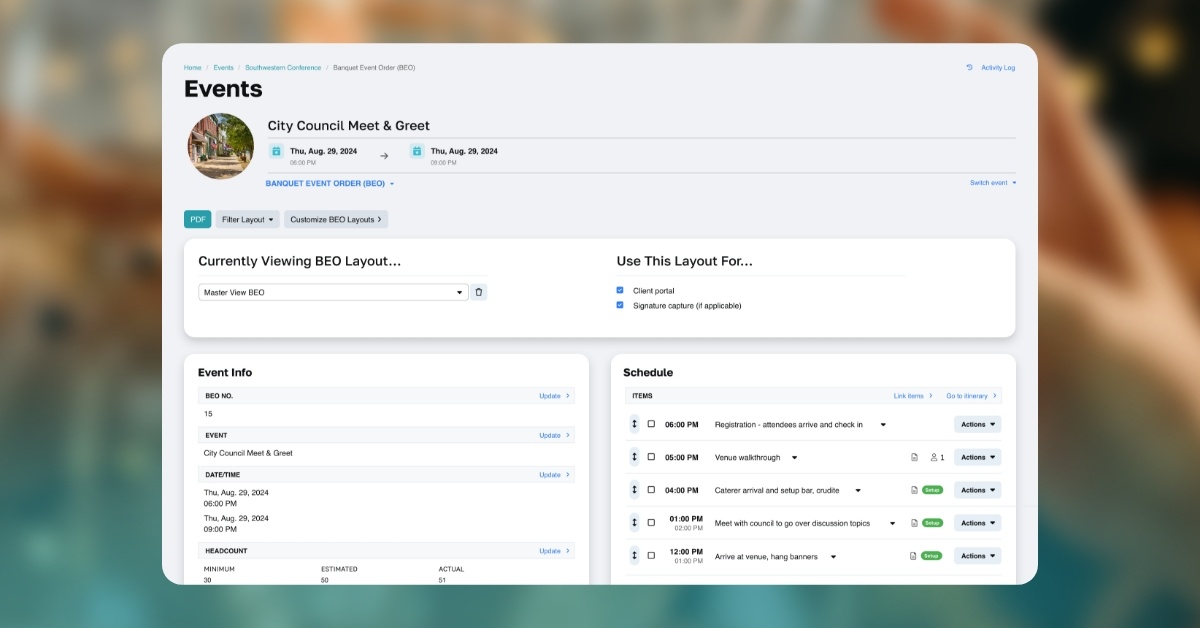1200x628 pixels.
Task: Open notes document icon on Arrive at venue
Action: (x=914, y=556)
